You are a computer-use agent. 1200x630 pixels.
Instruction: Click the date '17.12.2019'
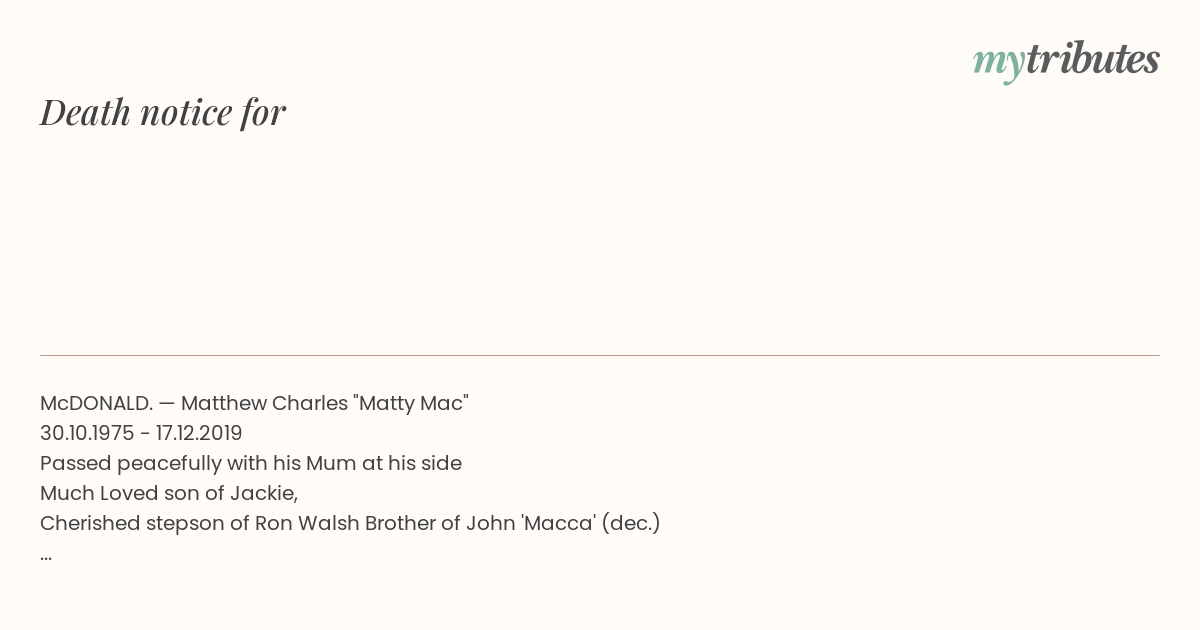tap(199, 433)
